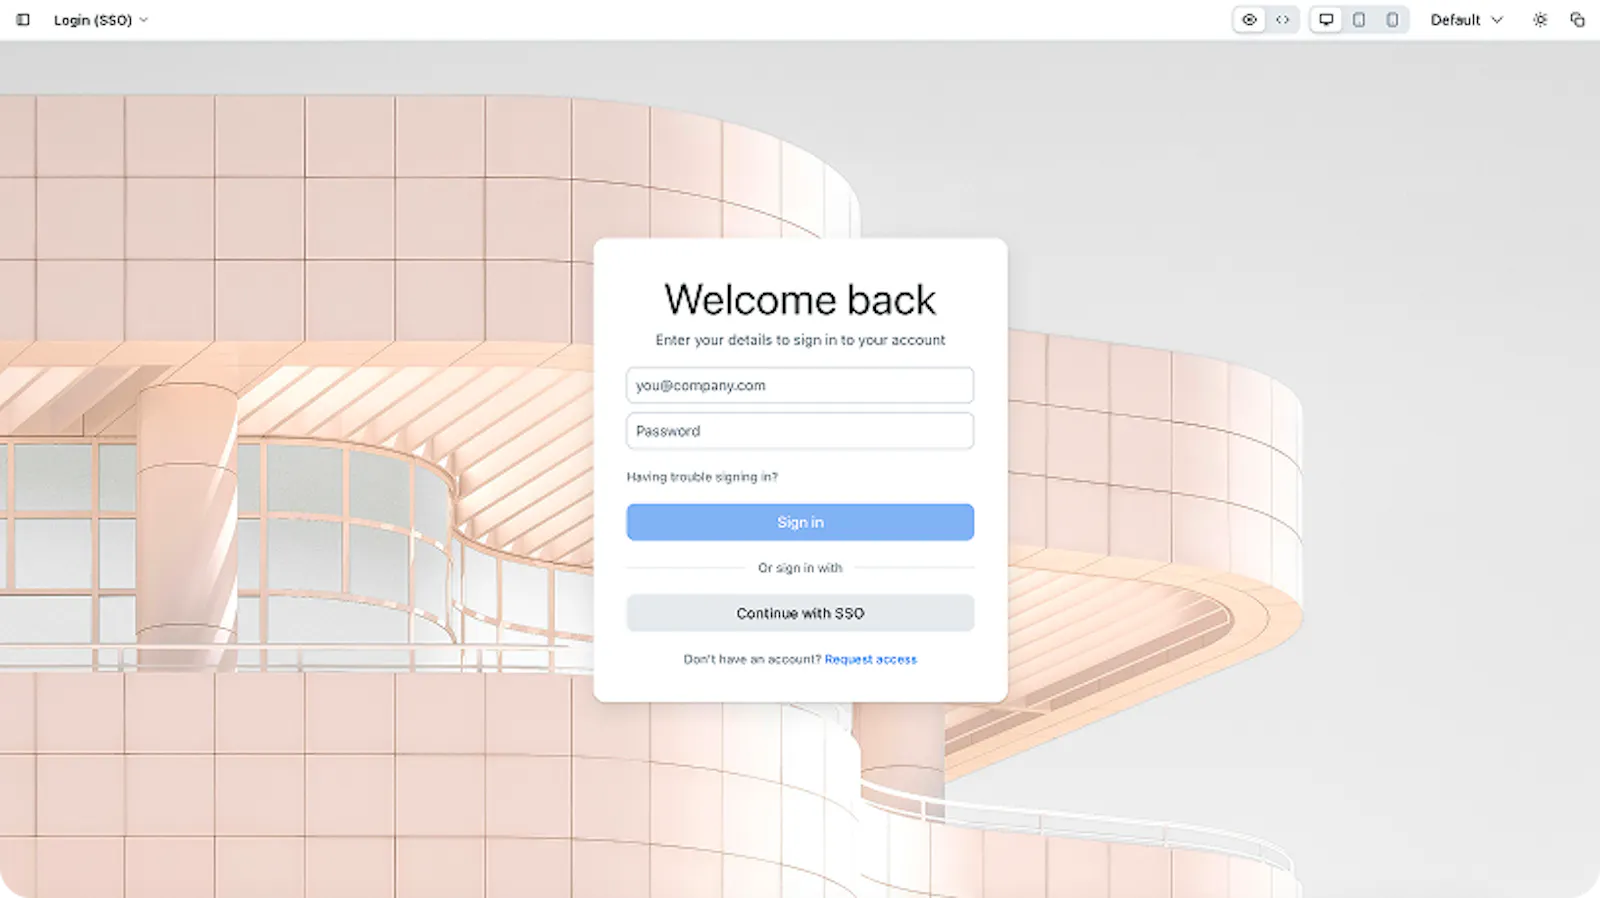The height and width of the screenshot is (898, 1600).
Task: Select tablet viewport icon
Action: pos(1359,20)
